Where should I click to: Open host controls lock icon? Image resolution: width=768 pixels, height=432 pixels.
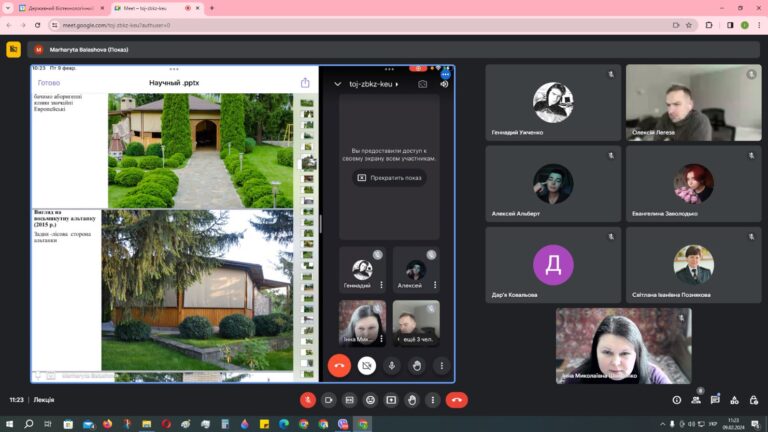click(x=753, y=400)
